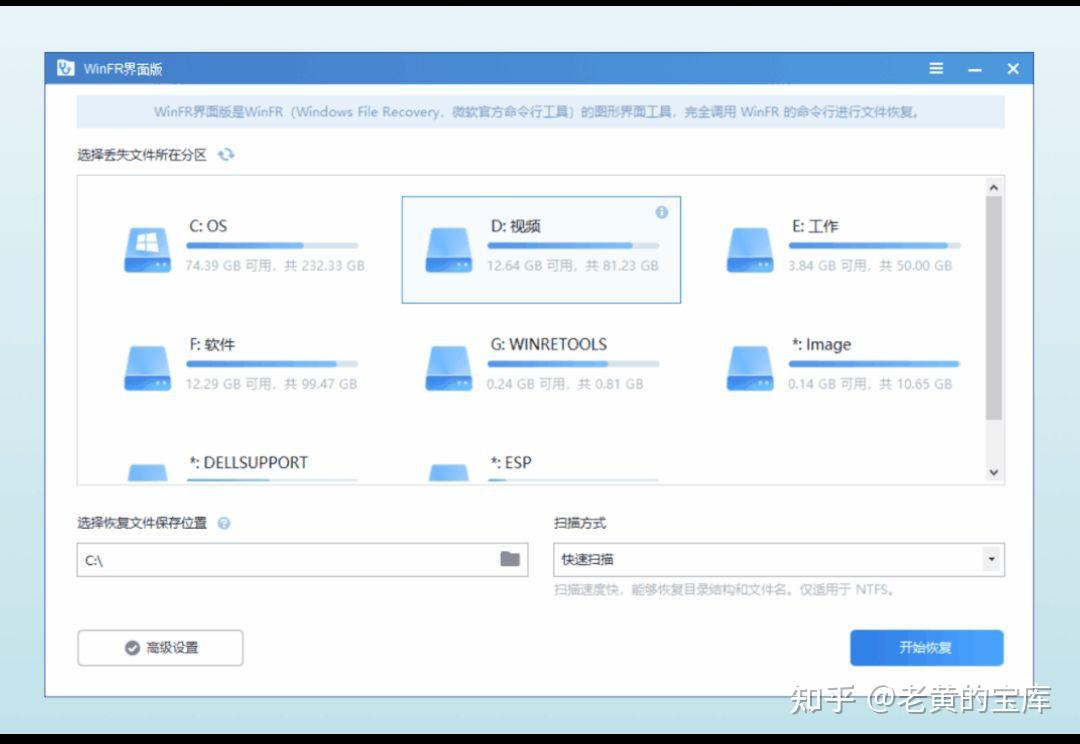The image size is (1080, 744).
Task: Click help icon beside save location label
Action: [x=224, y=524]
